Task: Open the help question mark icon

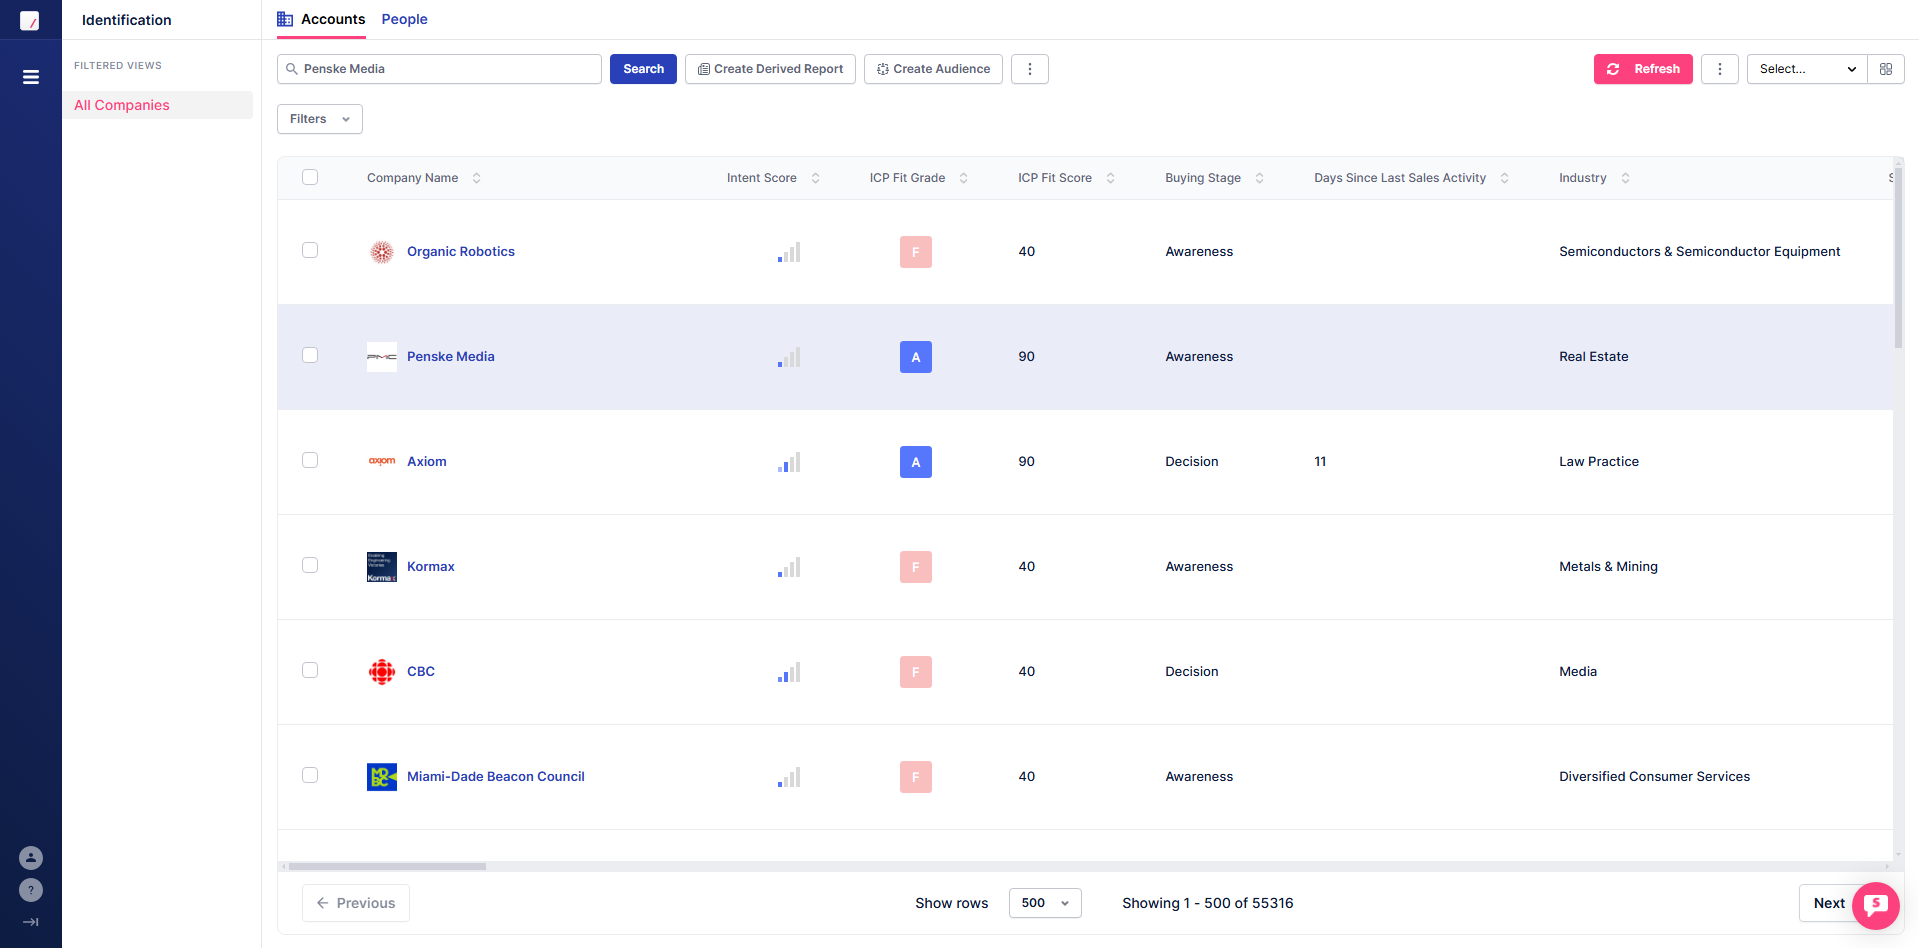Action: [x=31, y=890]
